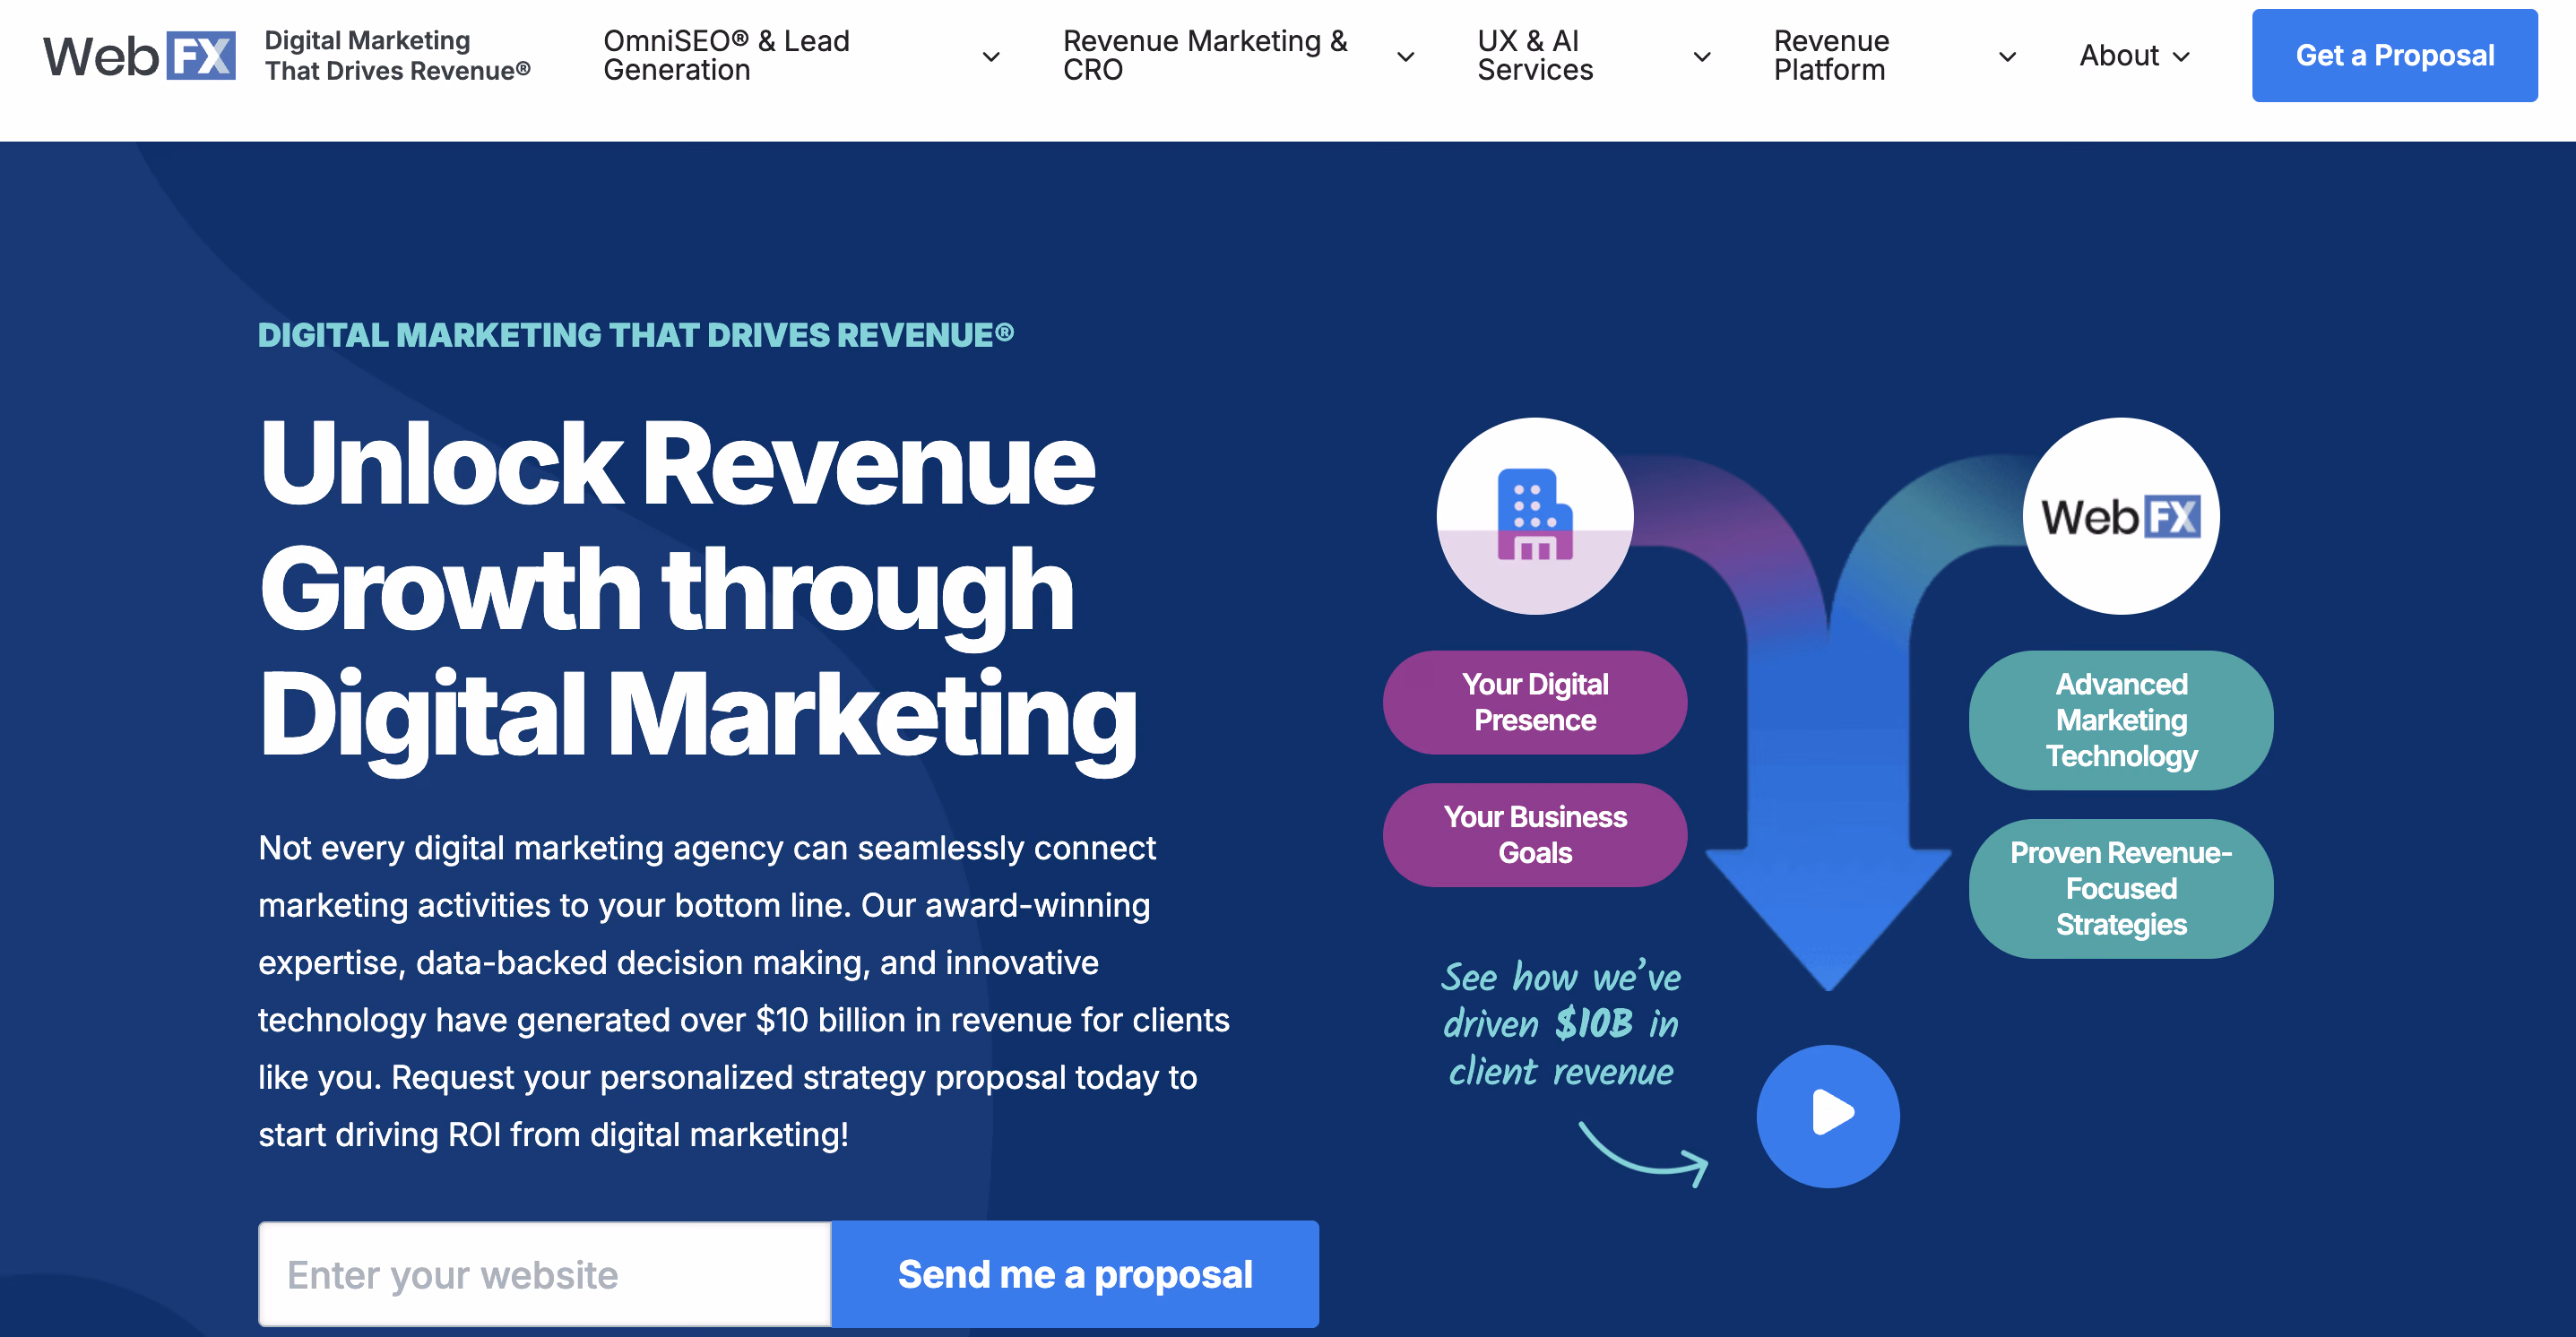This screenshot has width=2576, height=1337.
Task: Click 'See how we've driven $10B' handwritten text
Action: [1560, 1023]
